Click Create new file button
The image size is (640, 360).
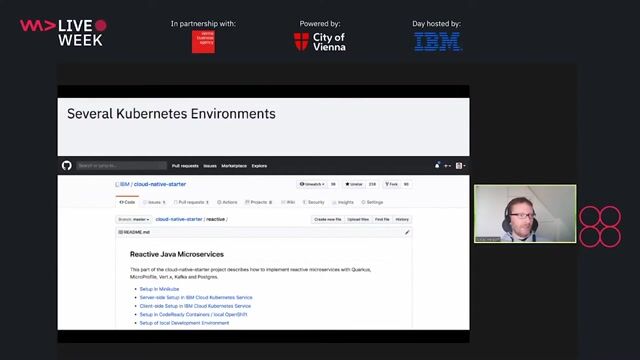pos(327,220)
